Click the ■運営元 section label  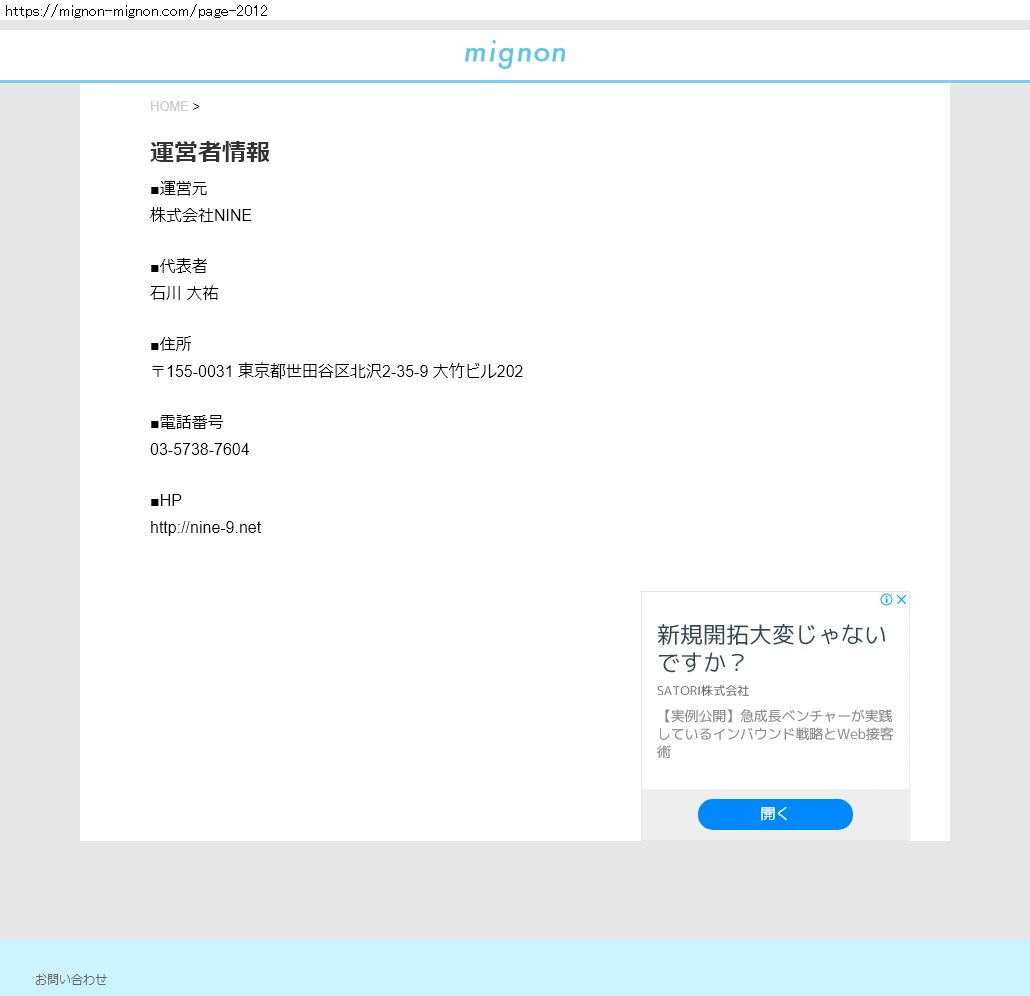(179, 188)
